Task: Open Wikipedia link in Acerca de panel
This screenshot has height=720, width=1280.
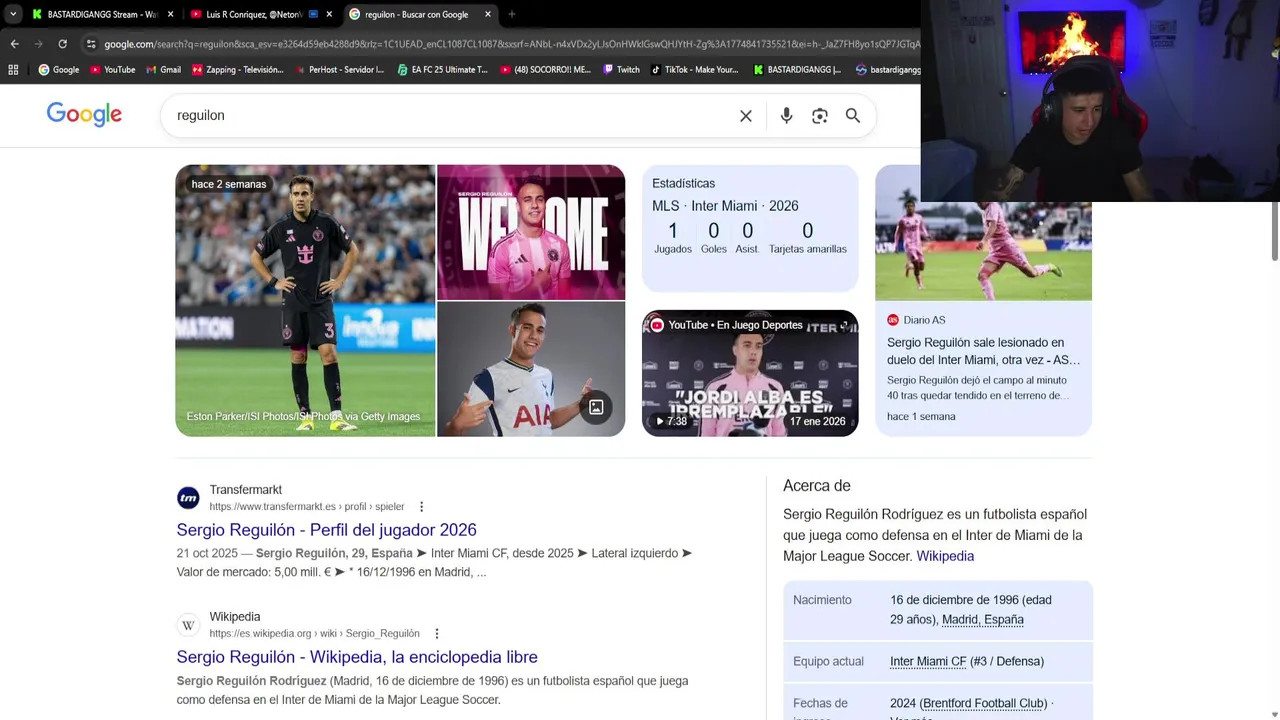Action: 945,556
